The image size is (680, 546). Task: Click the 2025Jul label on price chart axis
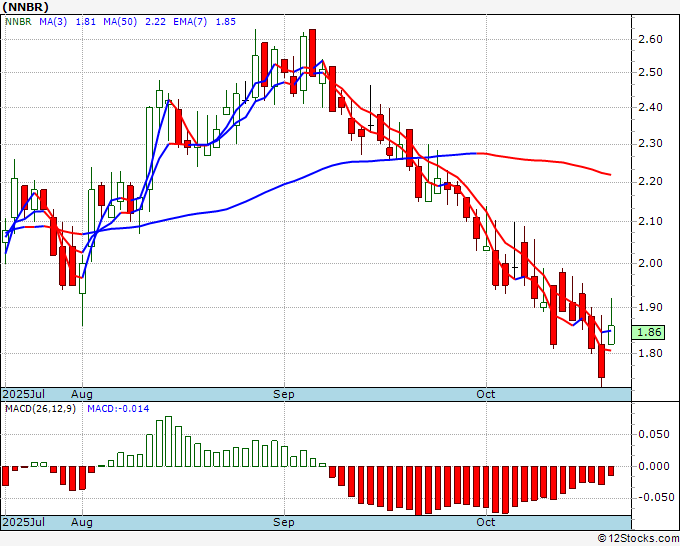point(24,394)
